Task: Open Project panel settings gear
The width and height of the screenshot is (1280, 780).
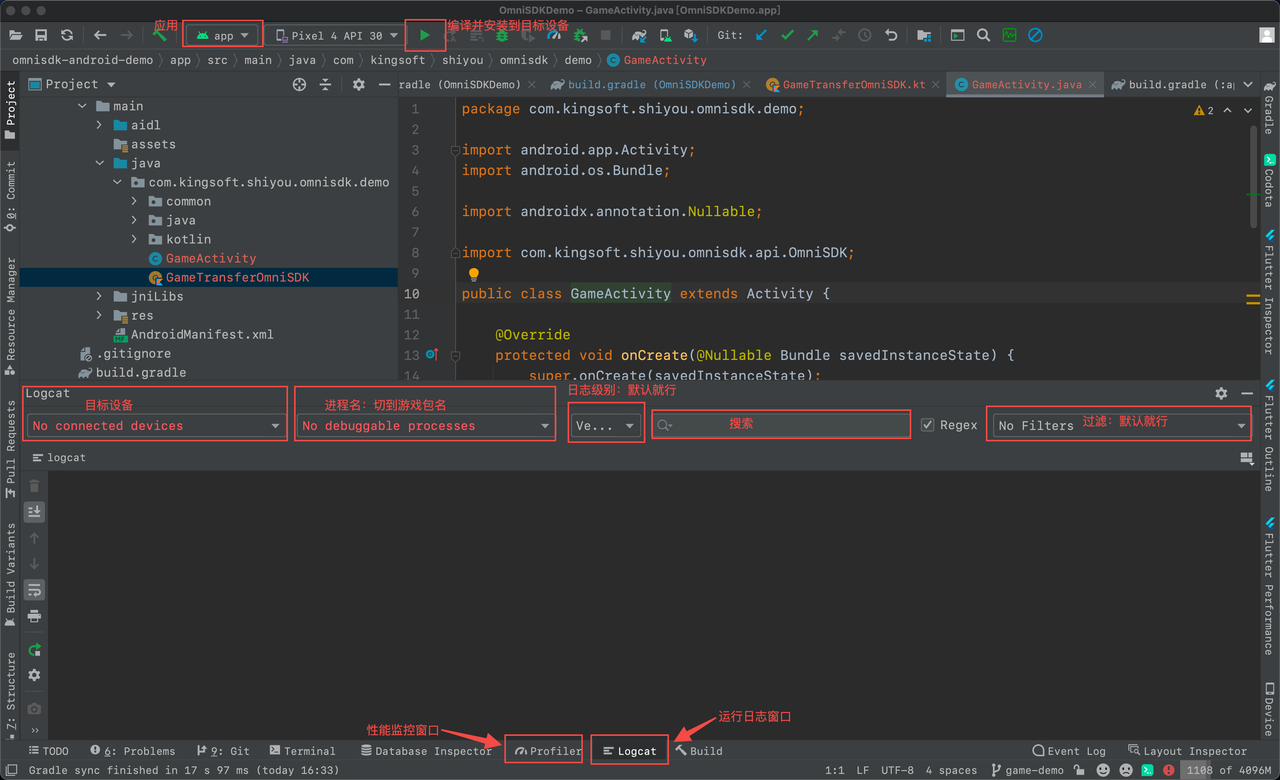Action: (x=359, y=85)
